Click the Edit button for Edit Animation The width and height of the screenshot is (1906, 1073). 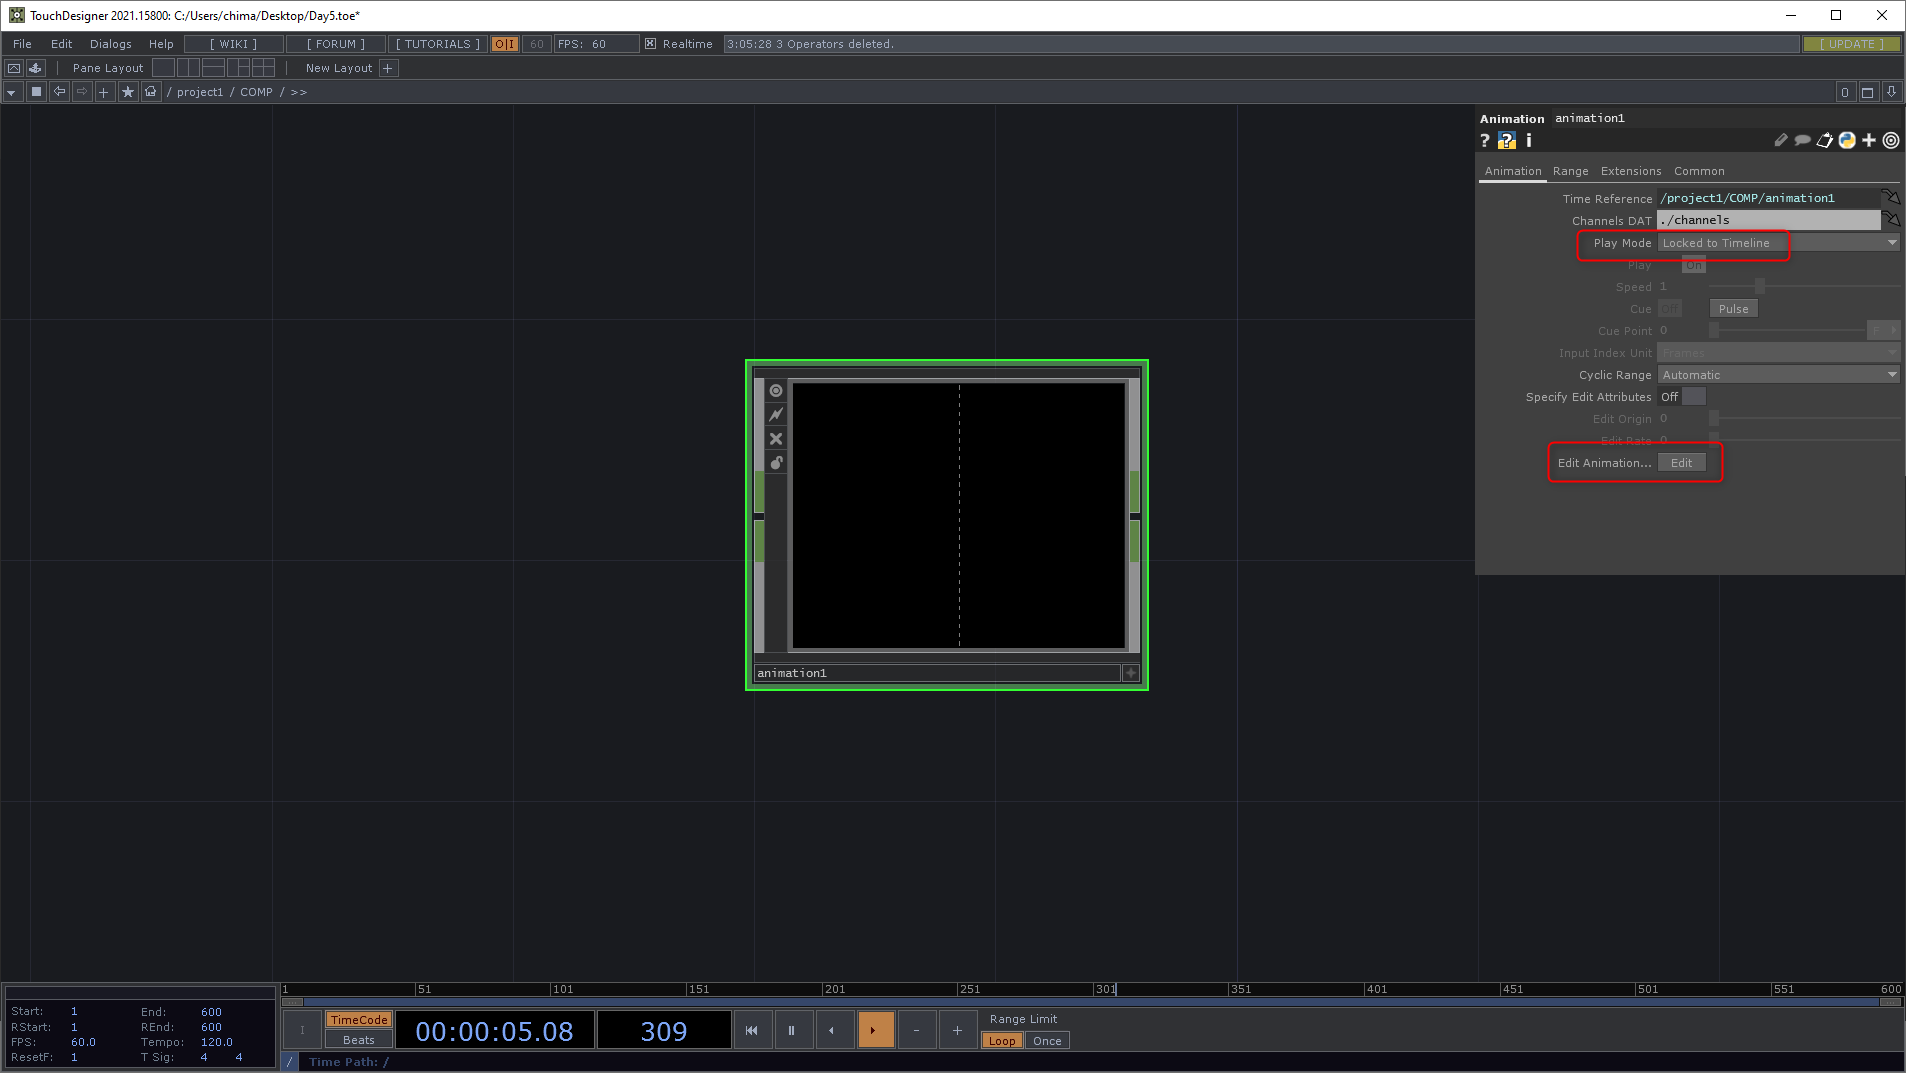1682,463
